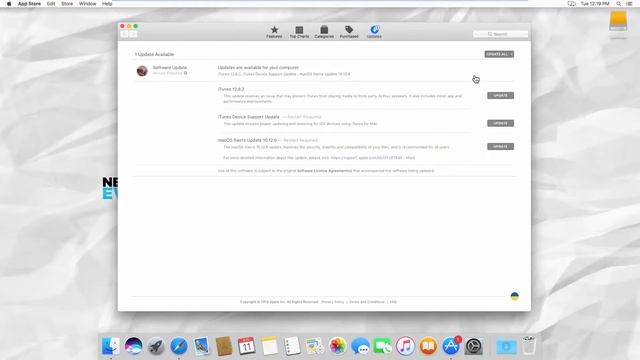640x360 pixels.
Task: Open the Store menu
Action: 67,4
